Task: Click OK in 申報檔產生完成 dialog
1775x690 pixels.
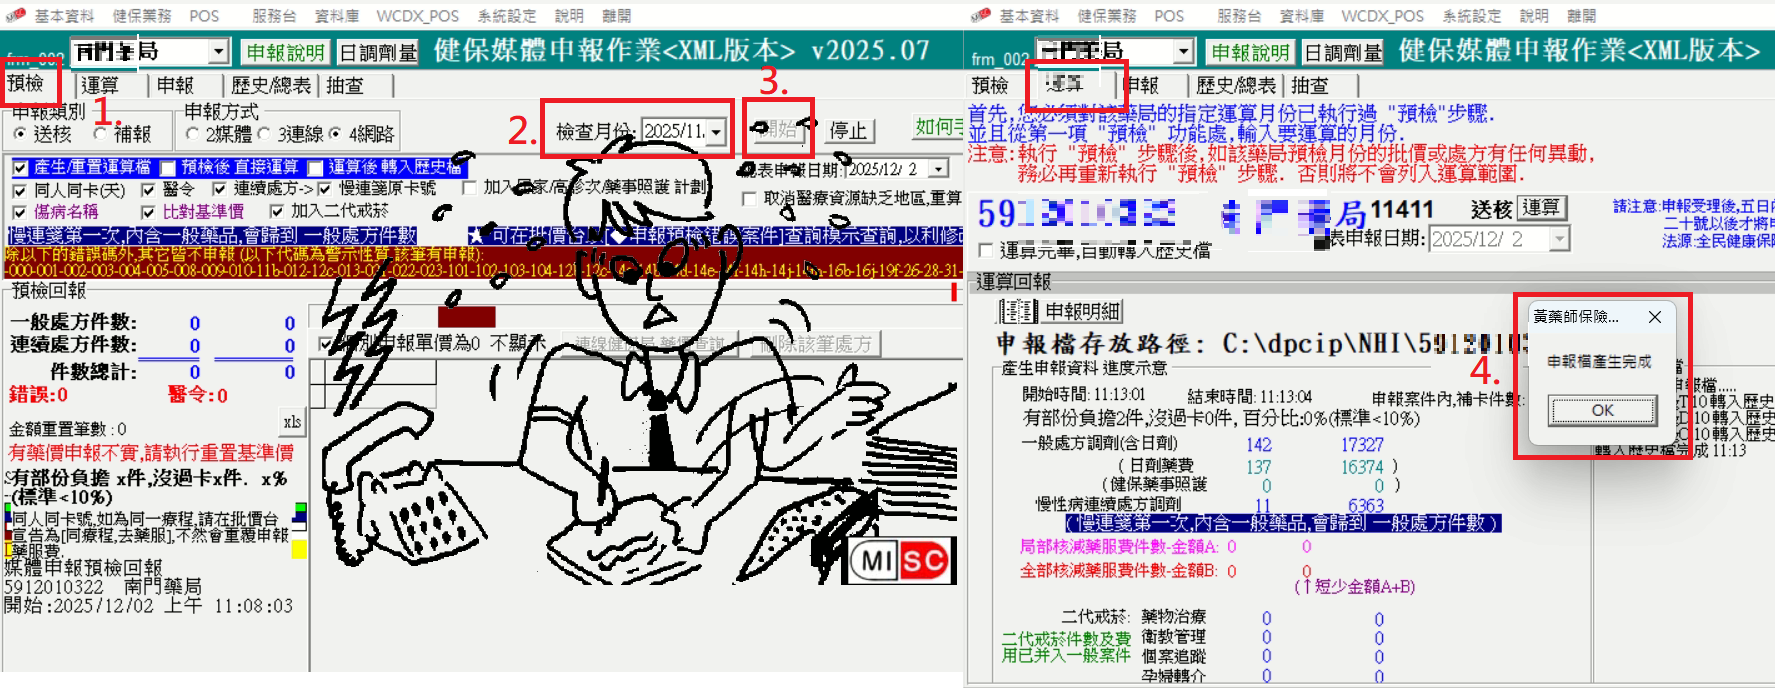Action: click(x=1602, y=410)
